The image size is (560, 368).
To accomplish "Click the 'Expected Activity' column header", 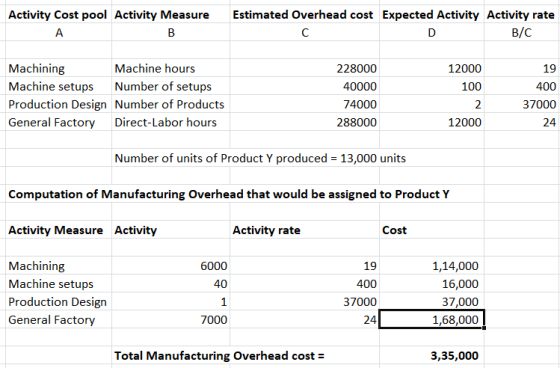I will click(x=430, y=15).
